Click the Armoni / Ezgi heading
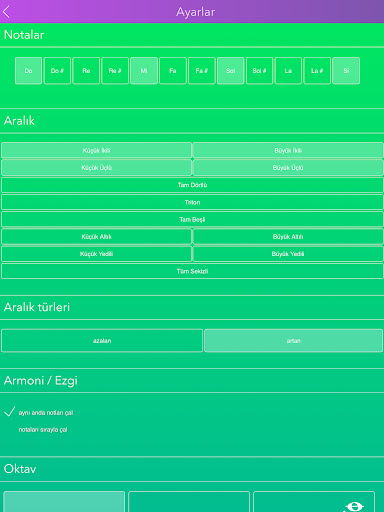384x512 pixels. [x=41, y=380]
